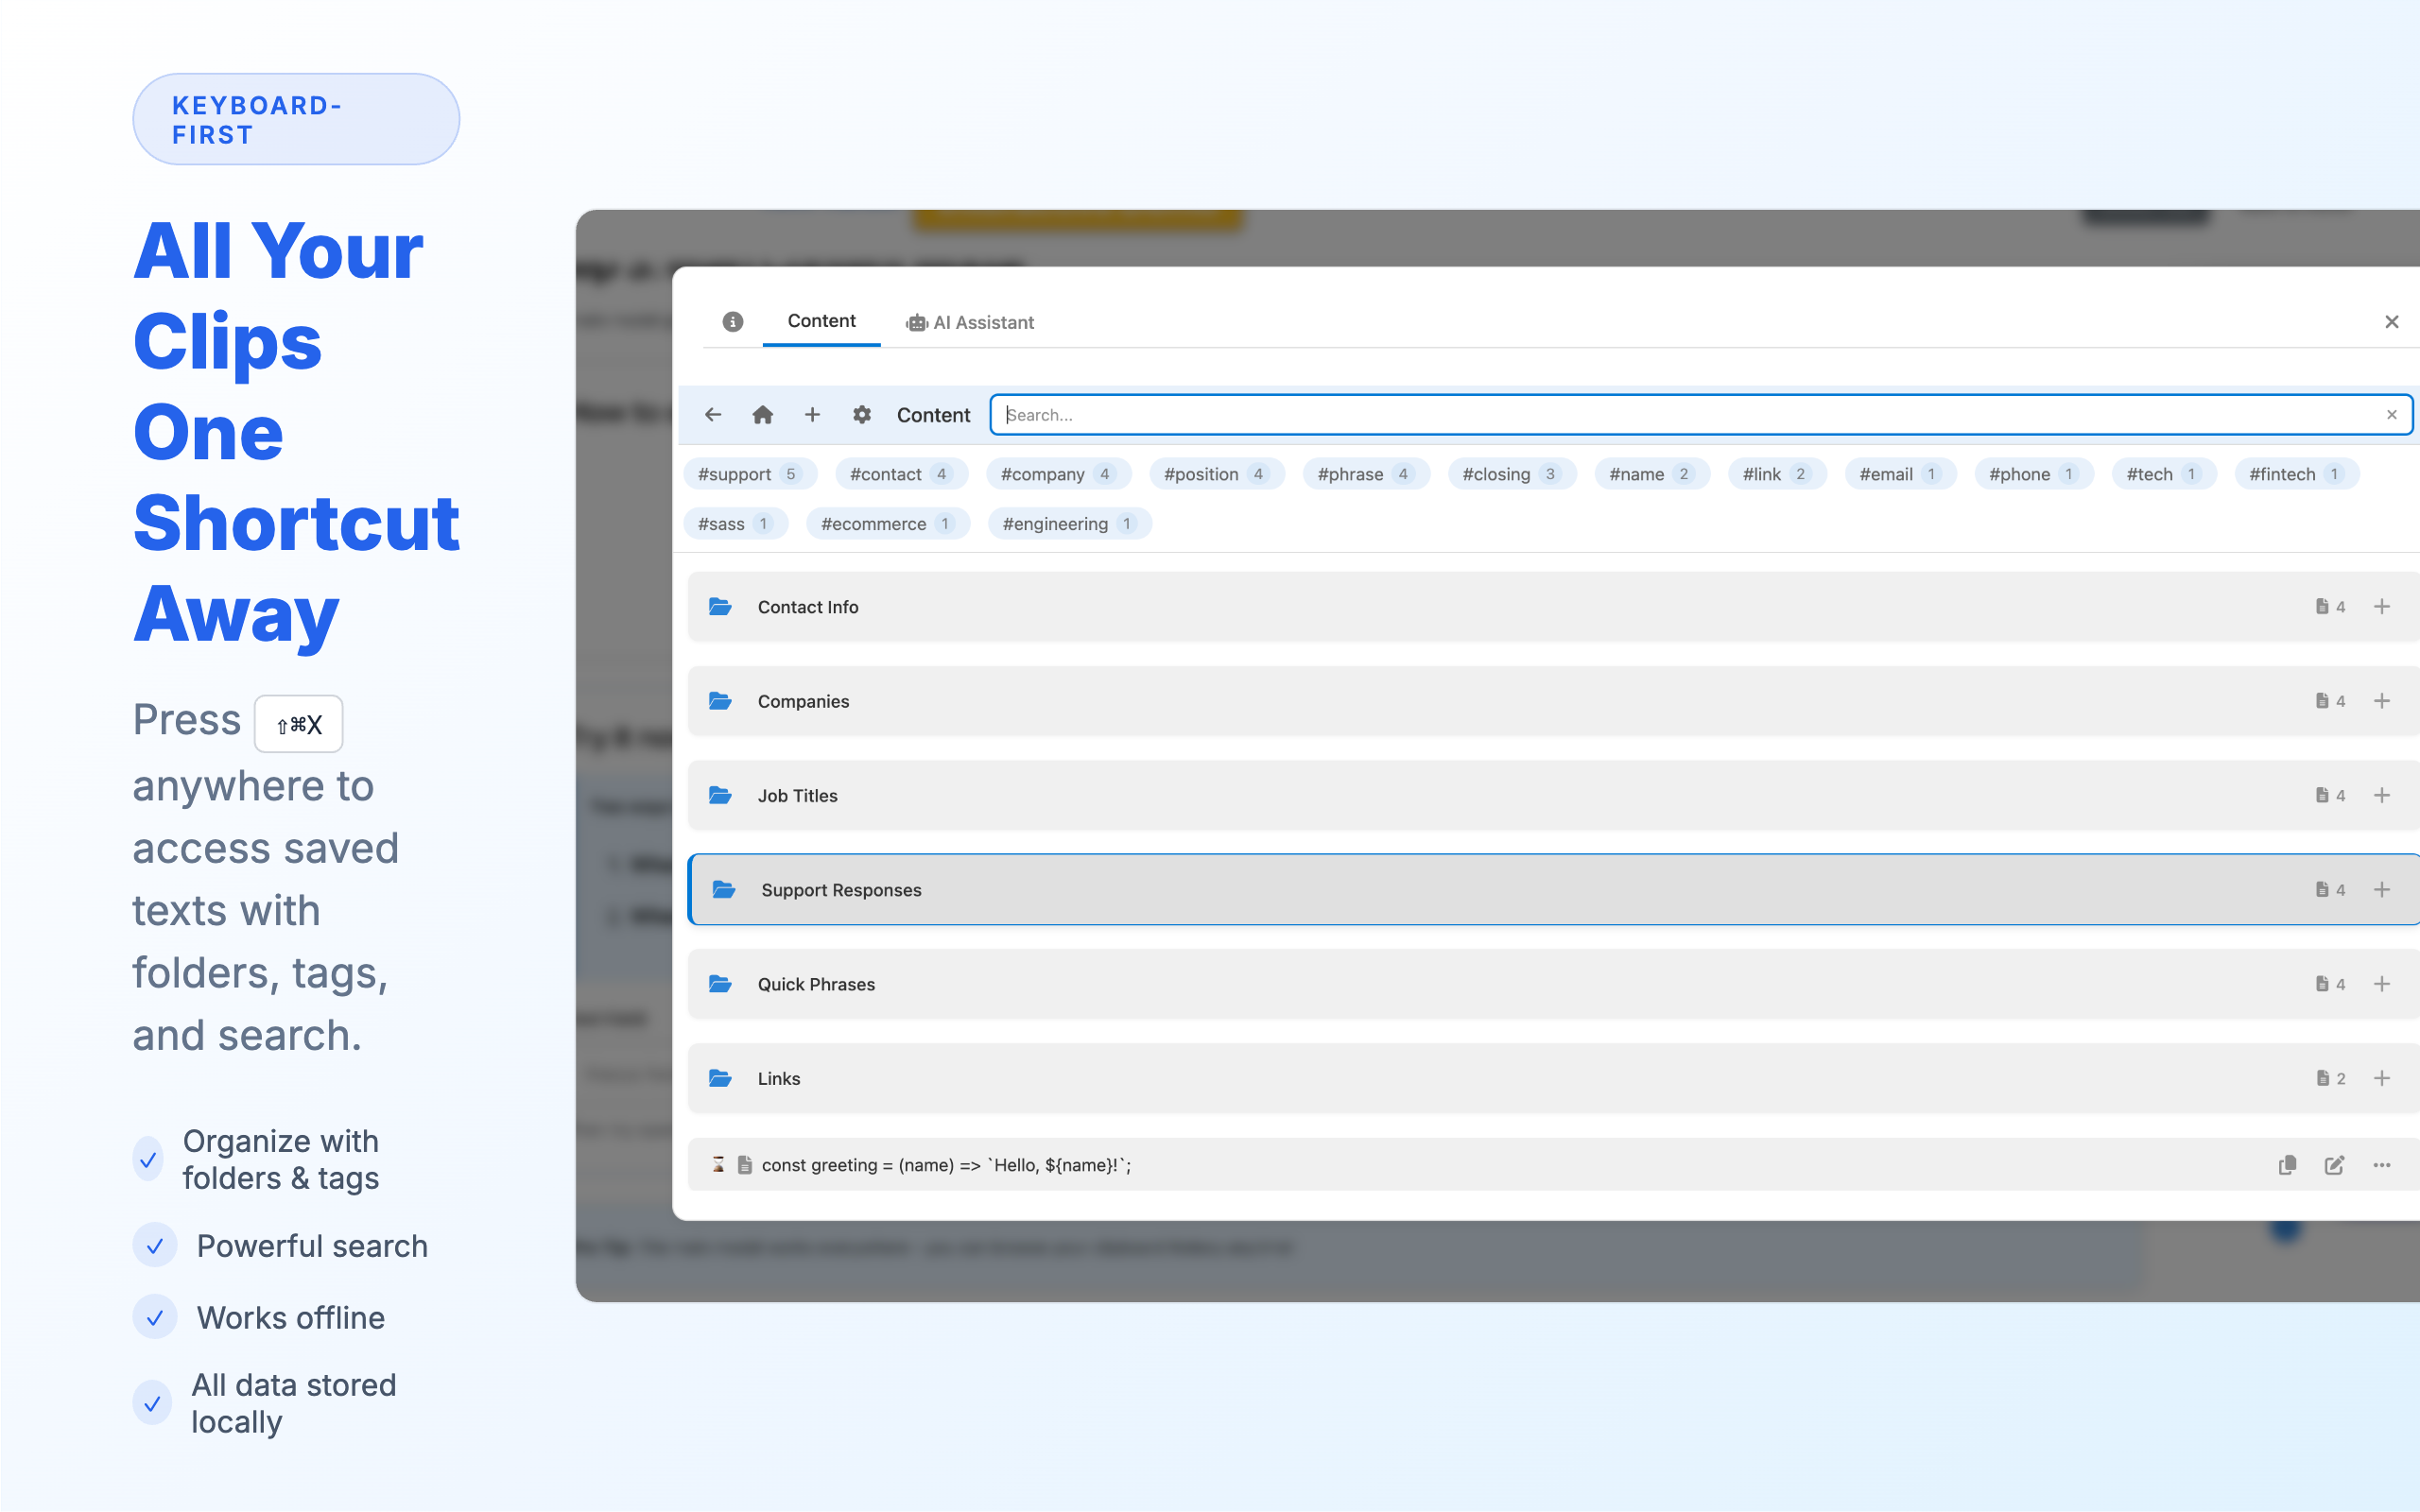Copy the const greeting snippet
Screen dimensions: 2420x1512
point(2287,1165)
